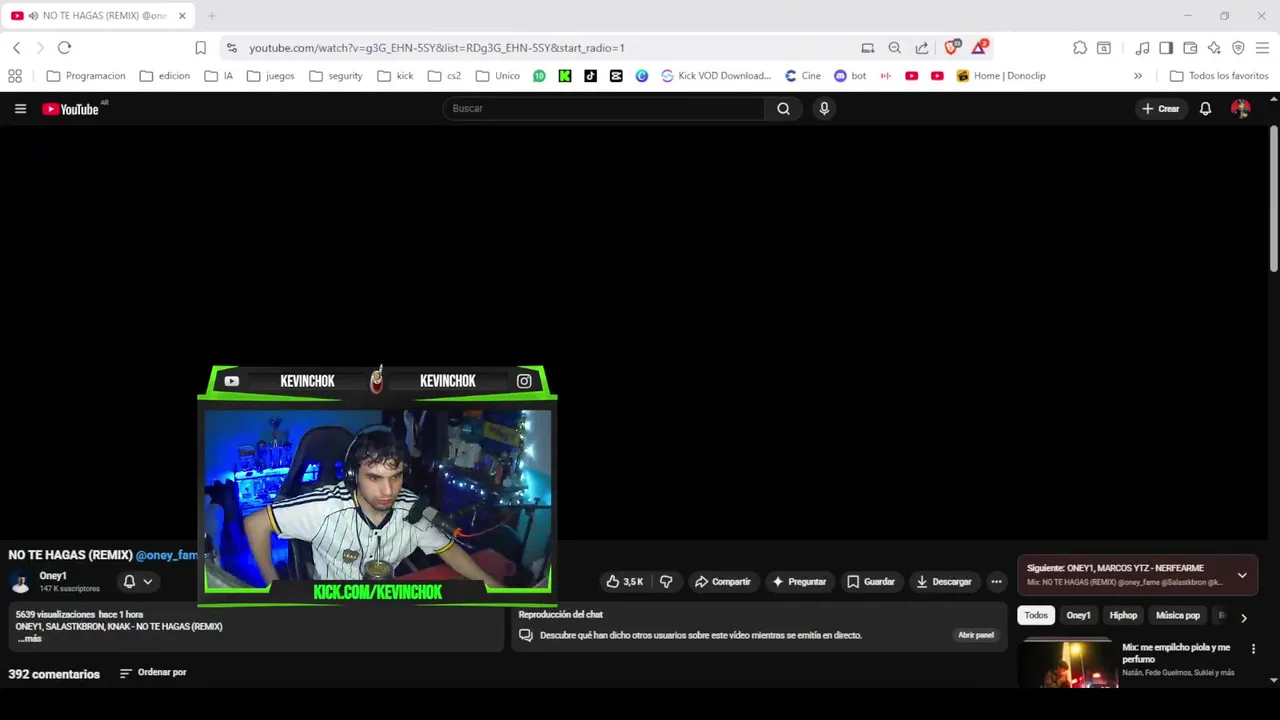Open the Brave VPN shield icon

point(1238,48)
